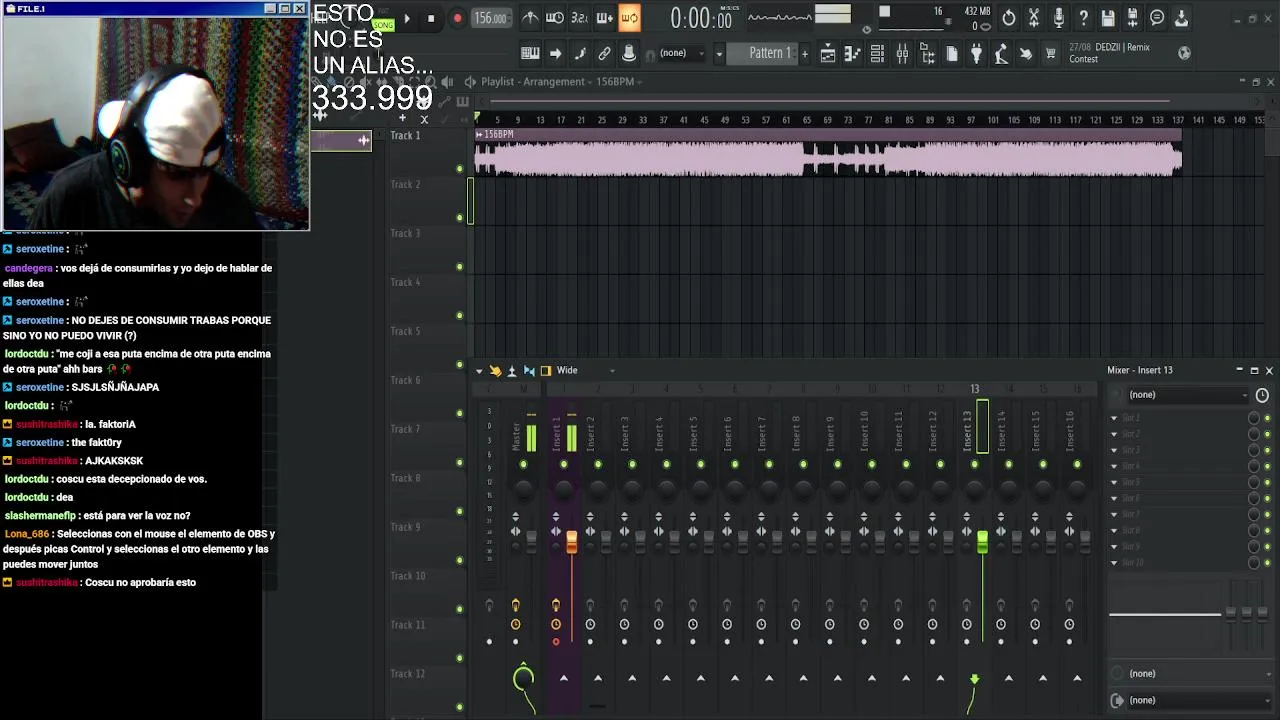This screenshot has width=1280, height=720.
Task: Open mixer options menu arrow
Action: click(x=479, y=371)
